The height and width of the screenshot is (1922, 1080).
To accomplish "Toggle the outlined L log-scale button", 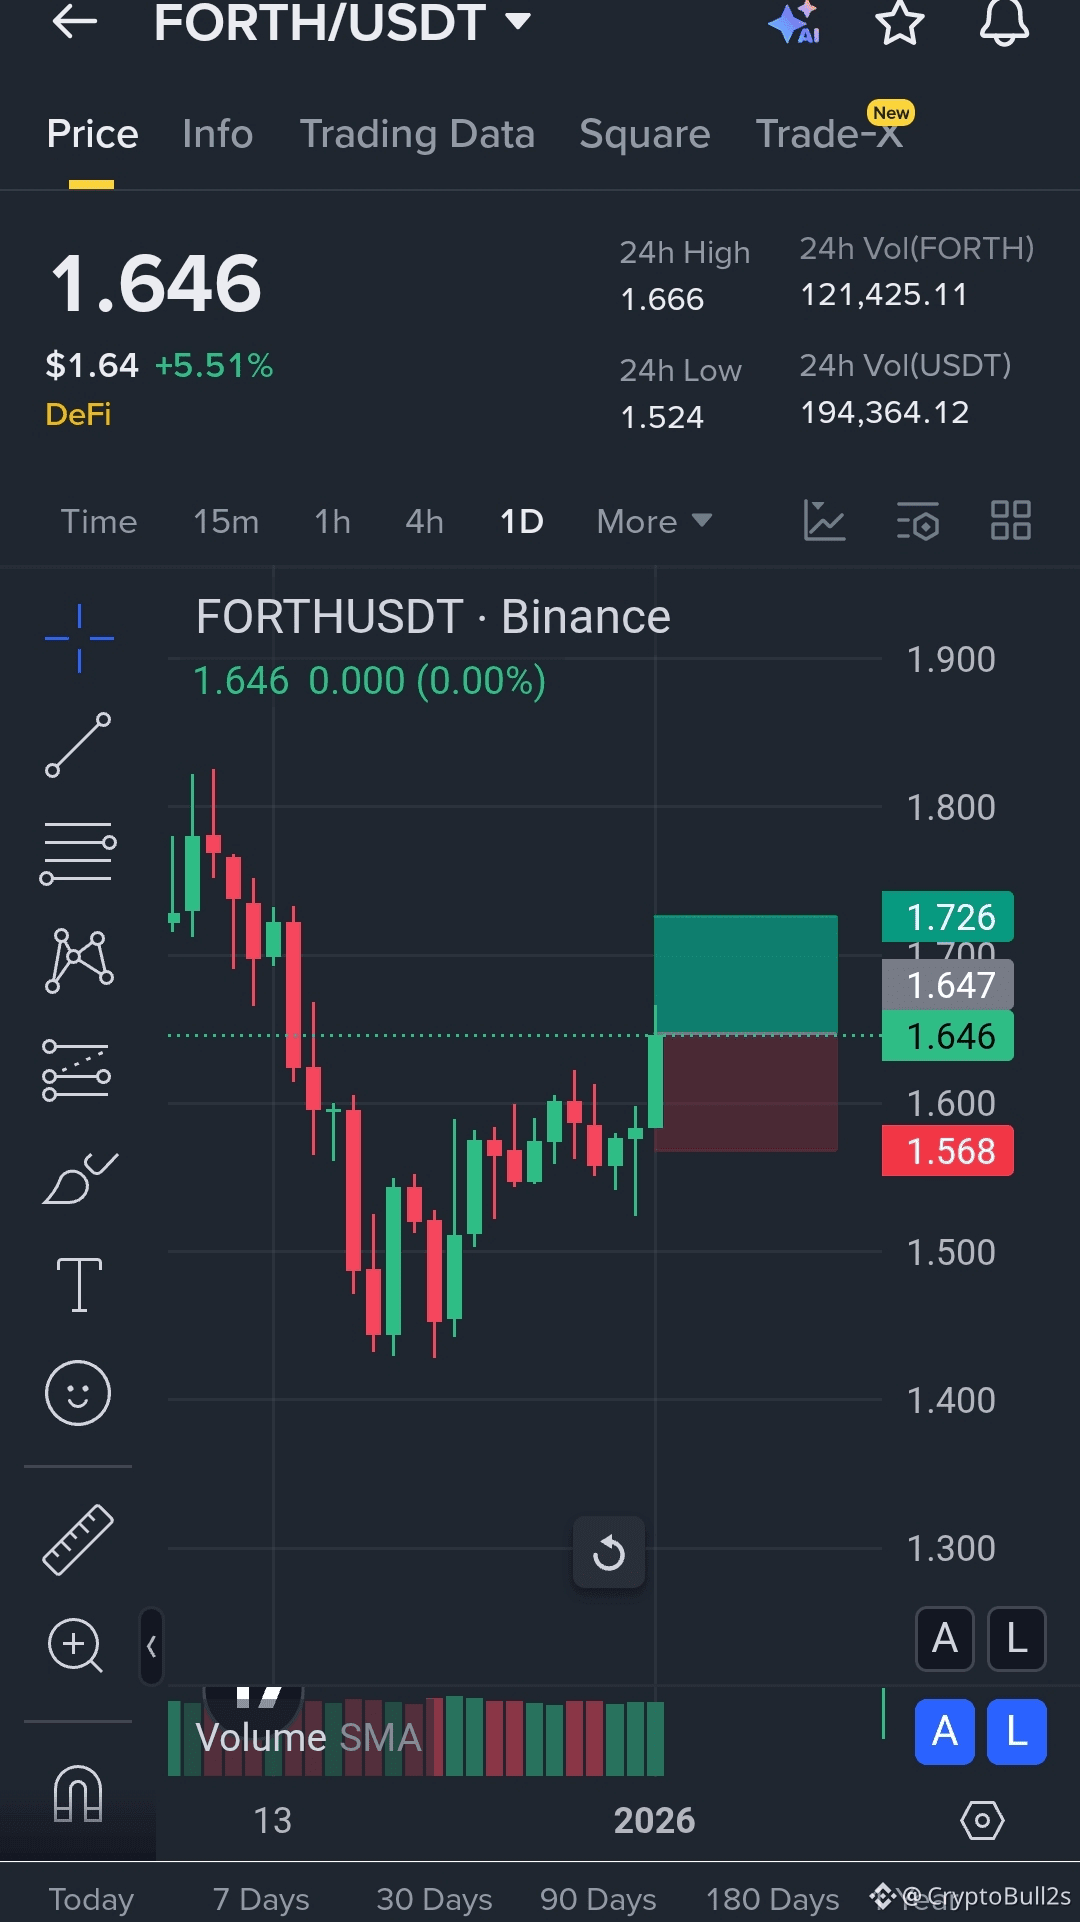I will [x=1017, y=1639].
